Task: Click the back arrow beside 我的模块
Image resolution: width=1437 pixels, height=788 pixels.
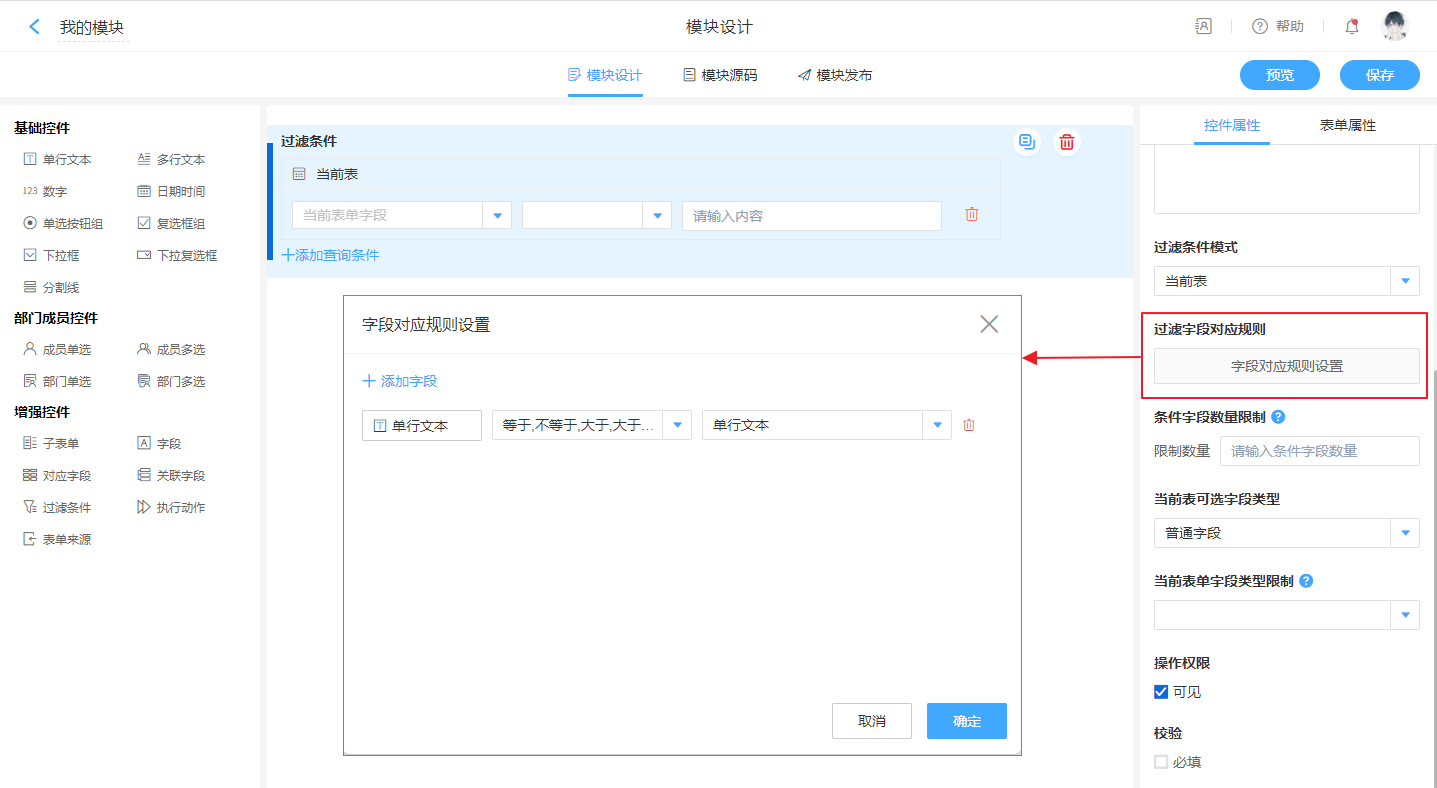Action: [x=35, y=27]
